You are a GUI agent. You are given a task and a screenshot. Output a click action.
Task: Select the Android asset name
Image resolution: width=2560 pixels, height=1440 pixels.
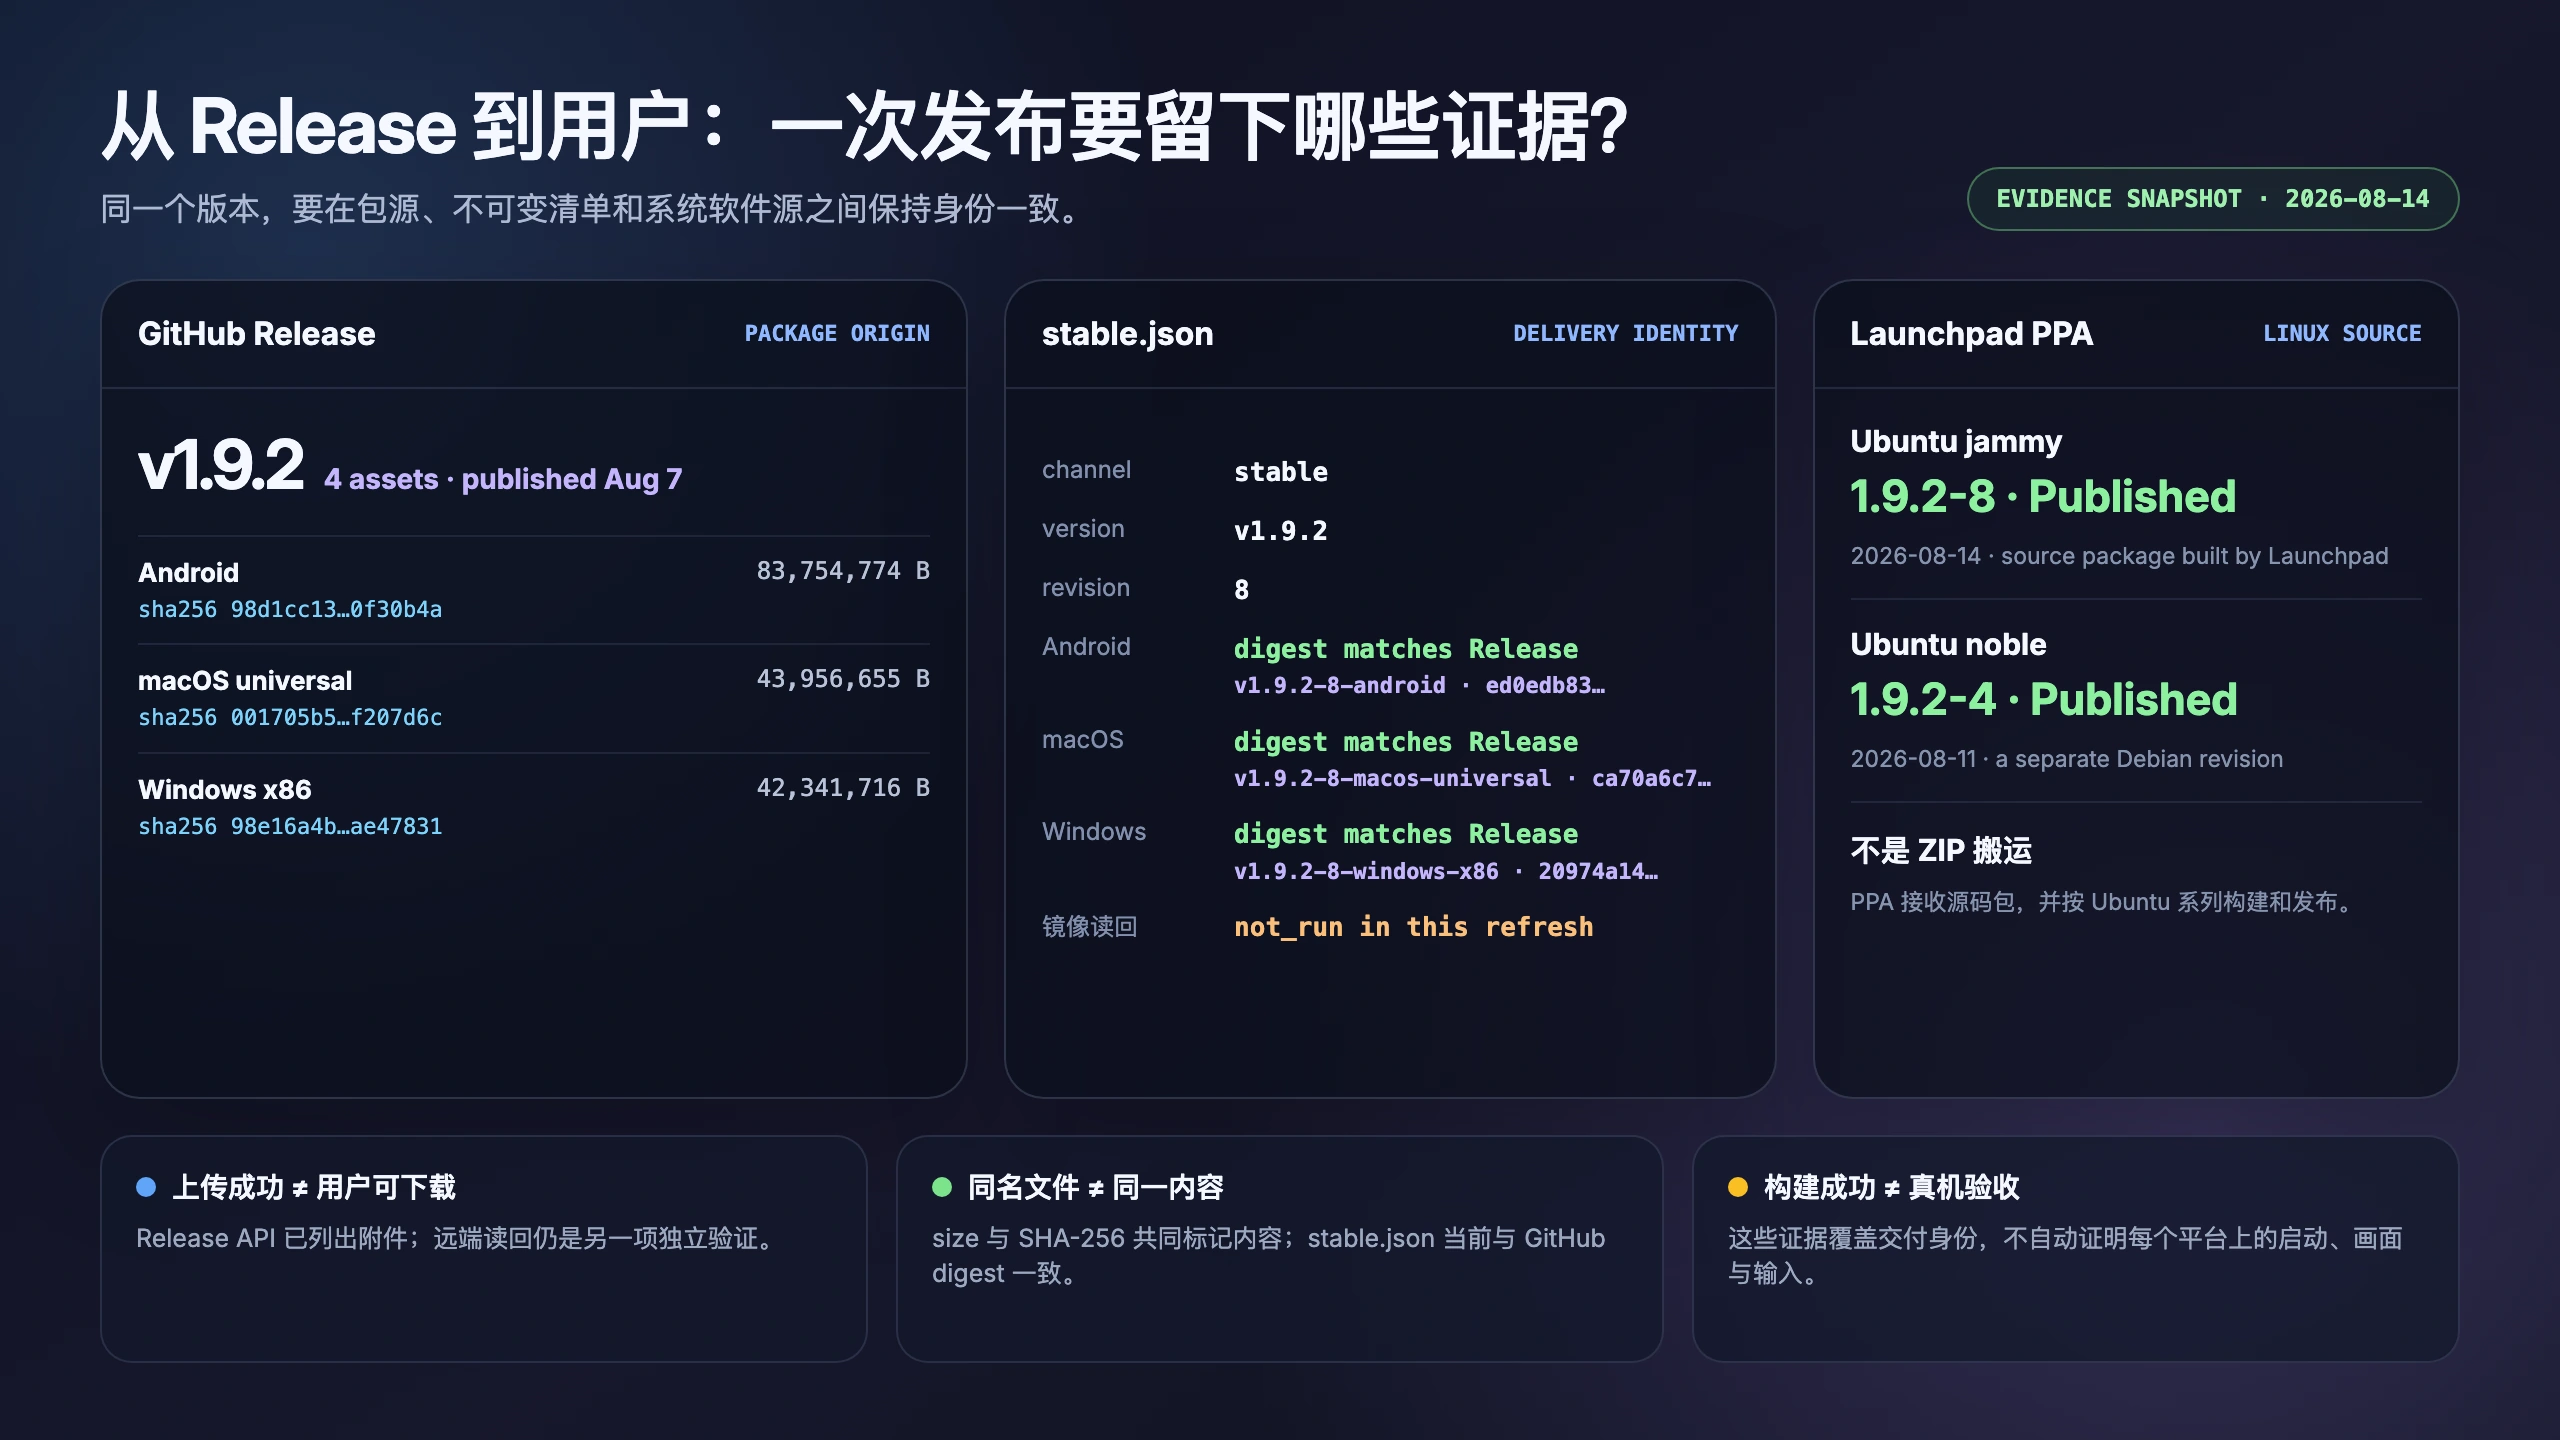click(x=188, y=572)
